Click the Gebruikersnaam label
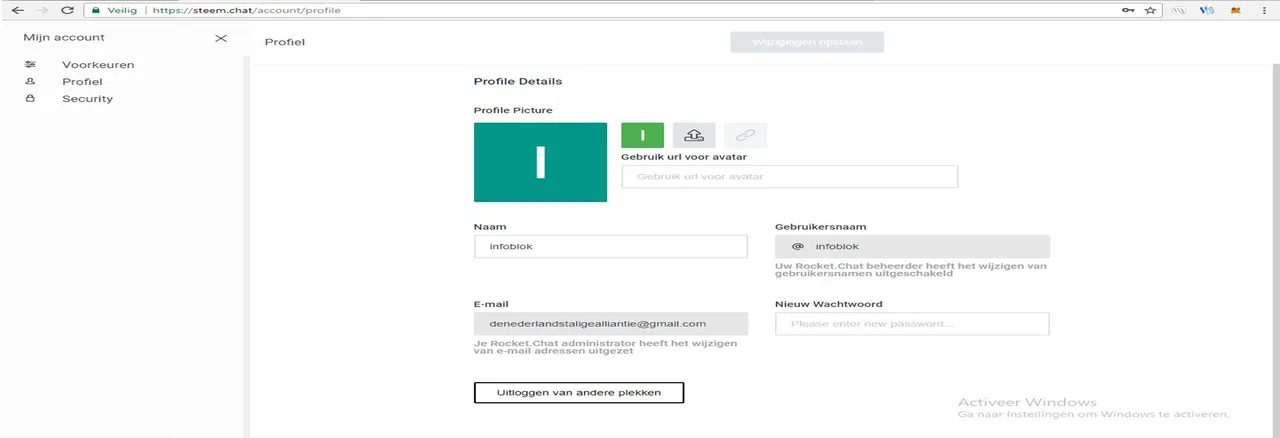Screen dimensions: 1280x438 (820, 227)
